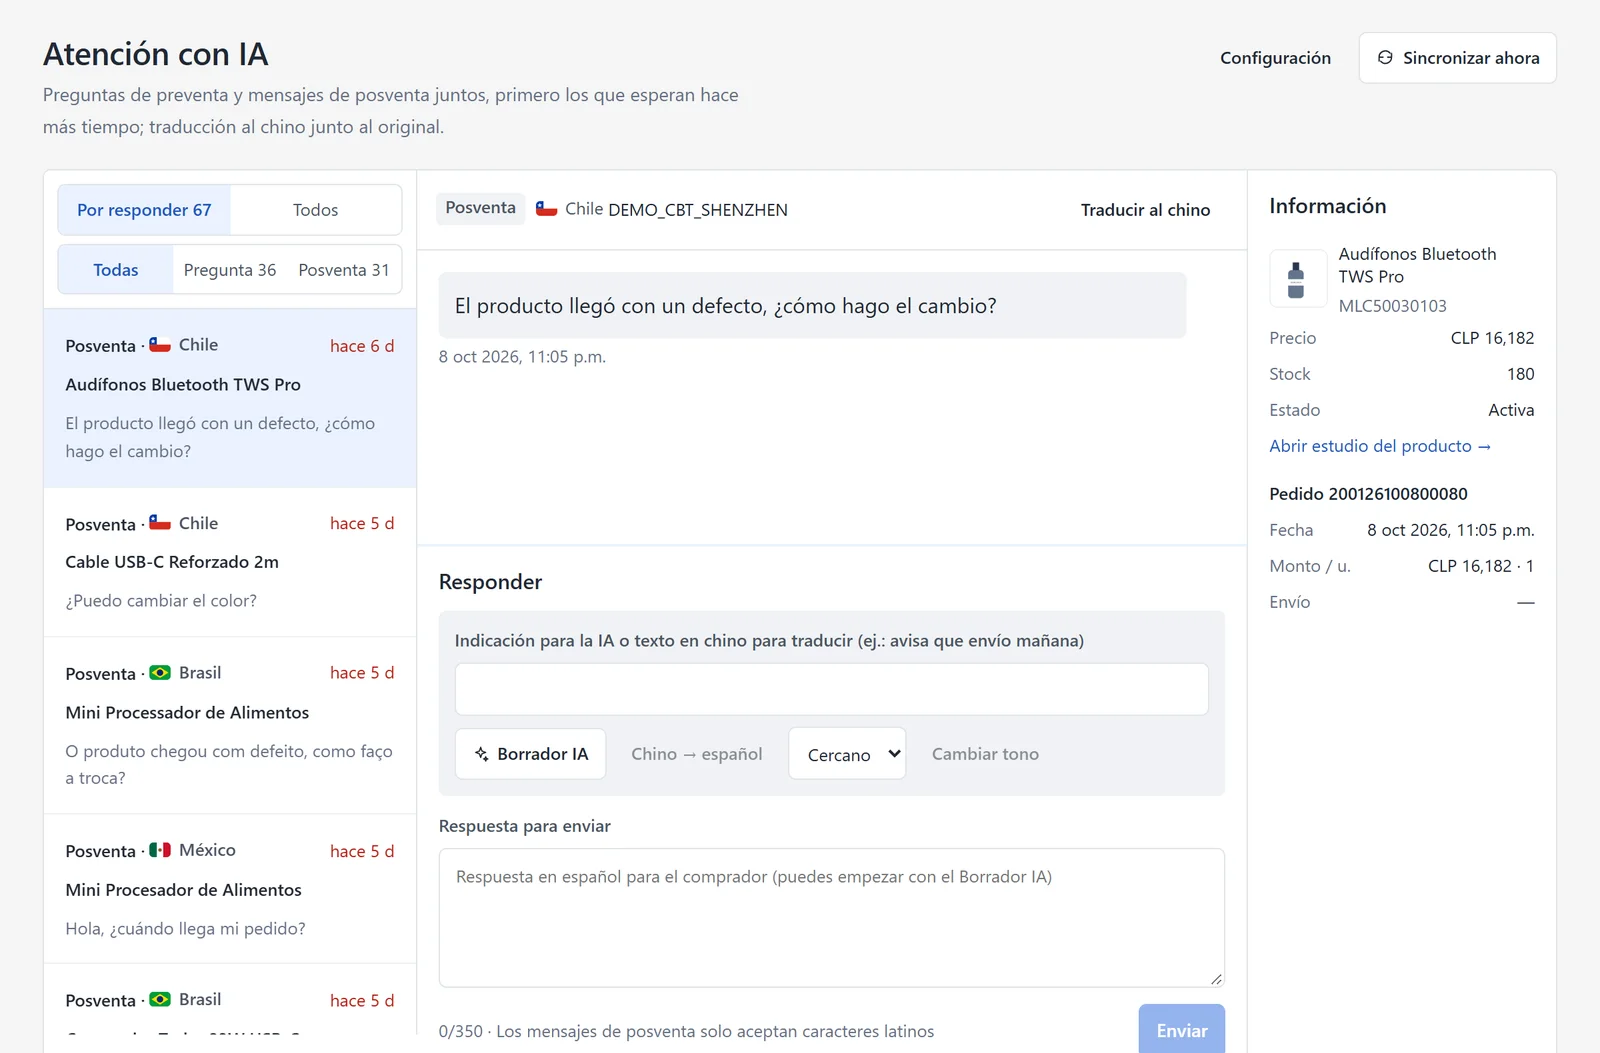Click product ID MLC50030103

[1392, 306]
